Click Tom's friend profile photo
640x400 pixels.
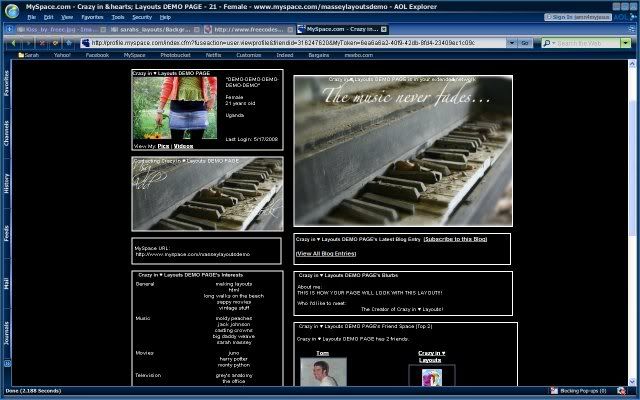(x=323, y=372)
